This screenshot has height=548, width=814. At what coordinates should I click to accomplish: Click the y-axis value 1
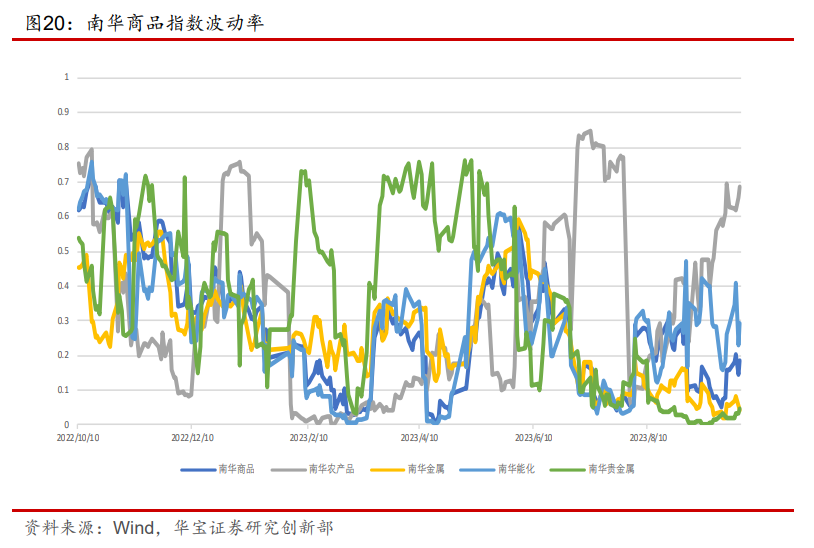pos(66,77)
